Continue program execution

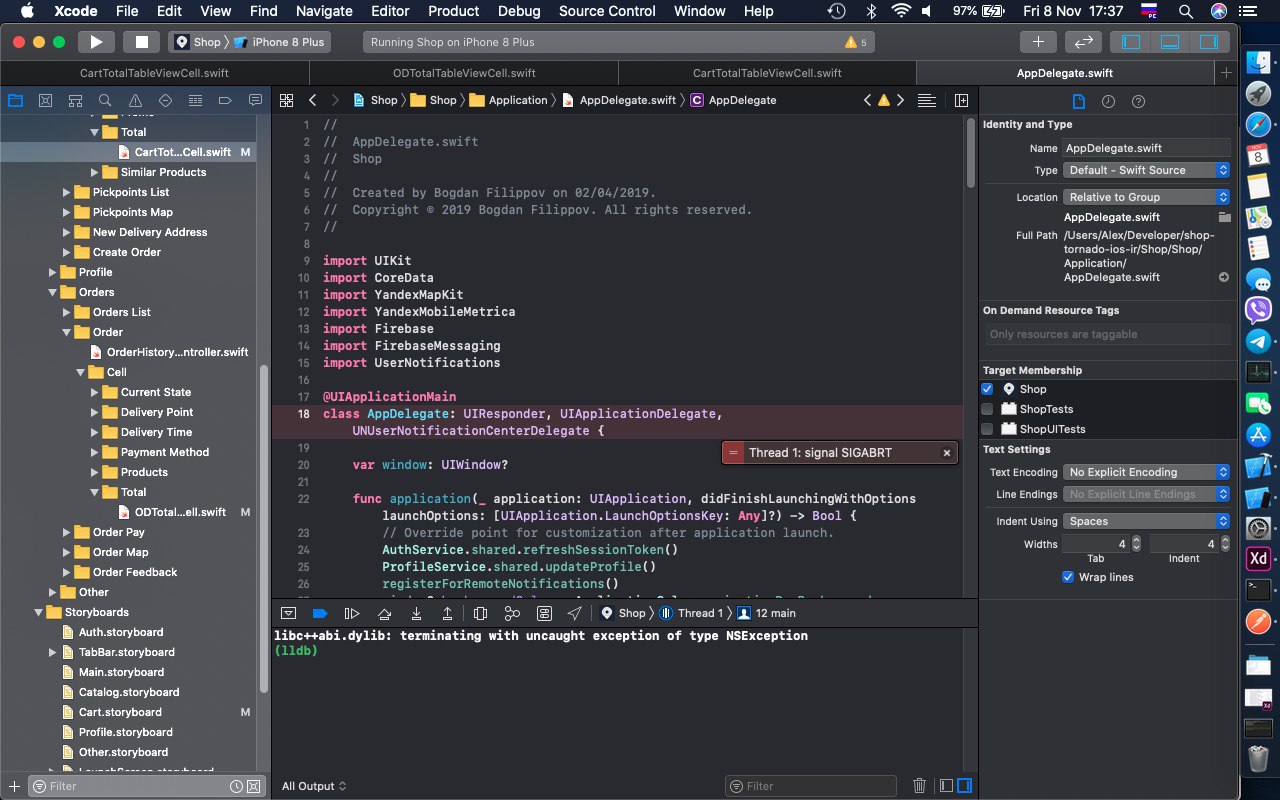351,613
